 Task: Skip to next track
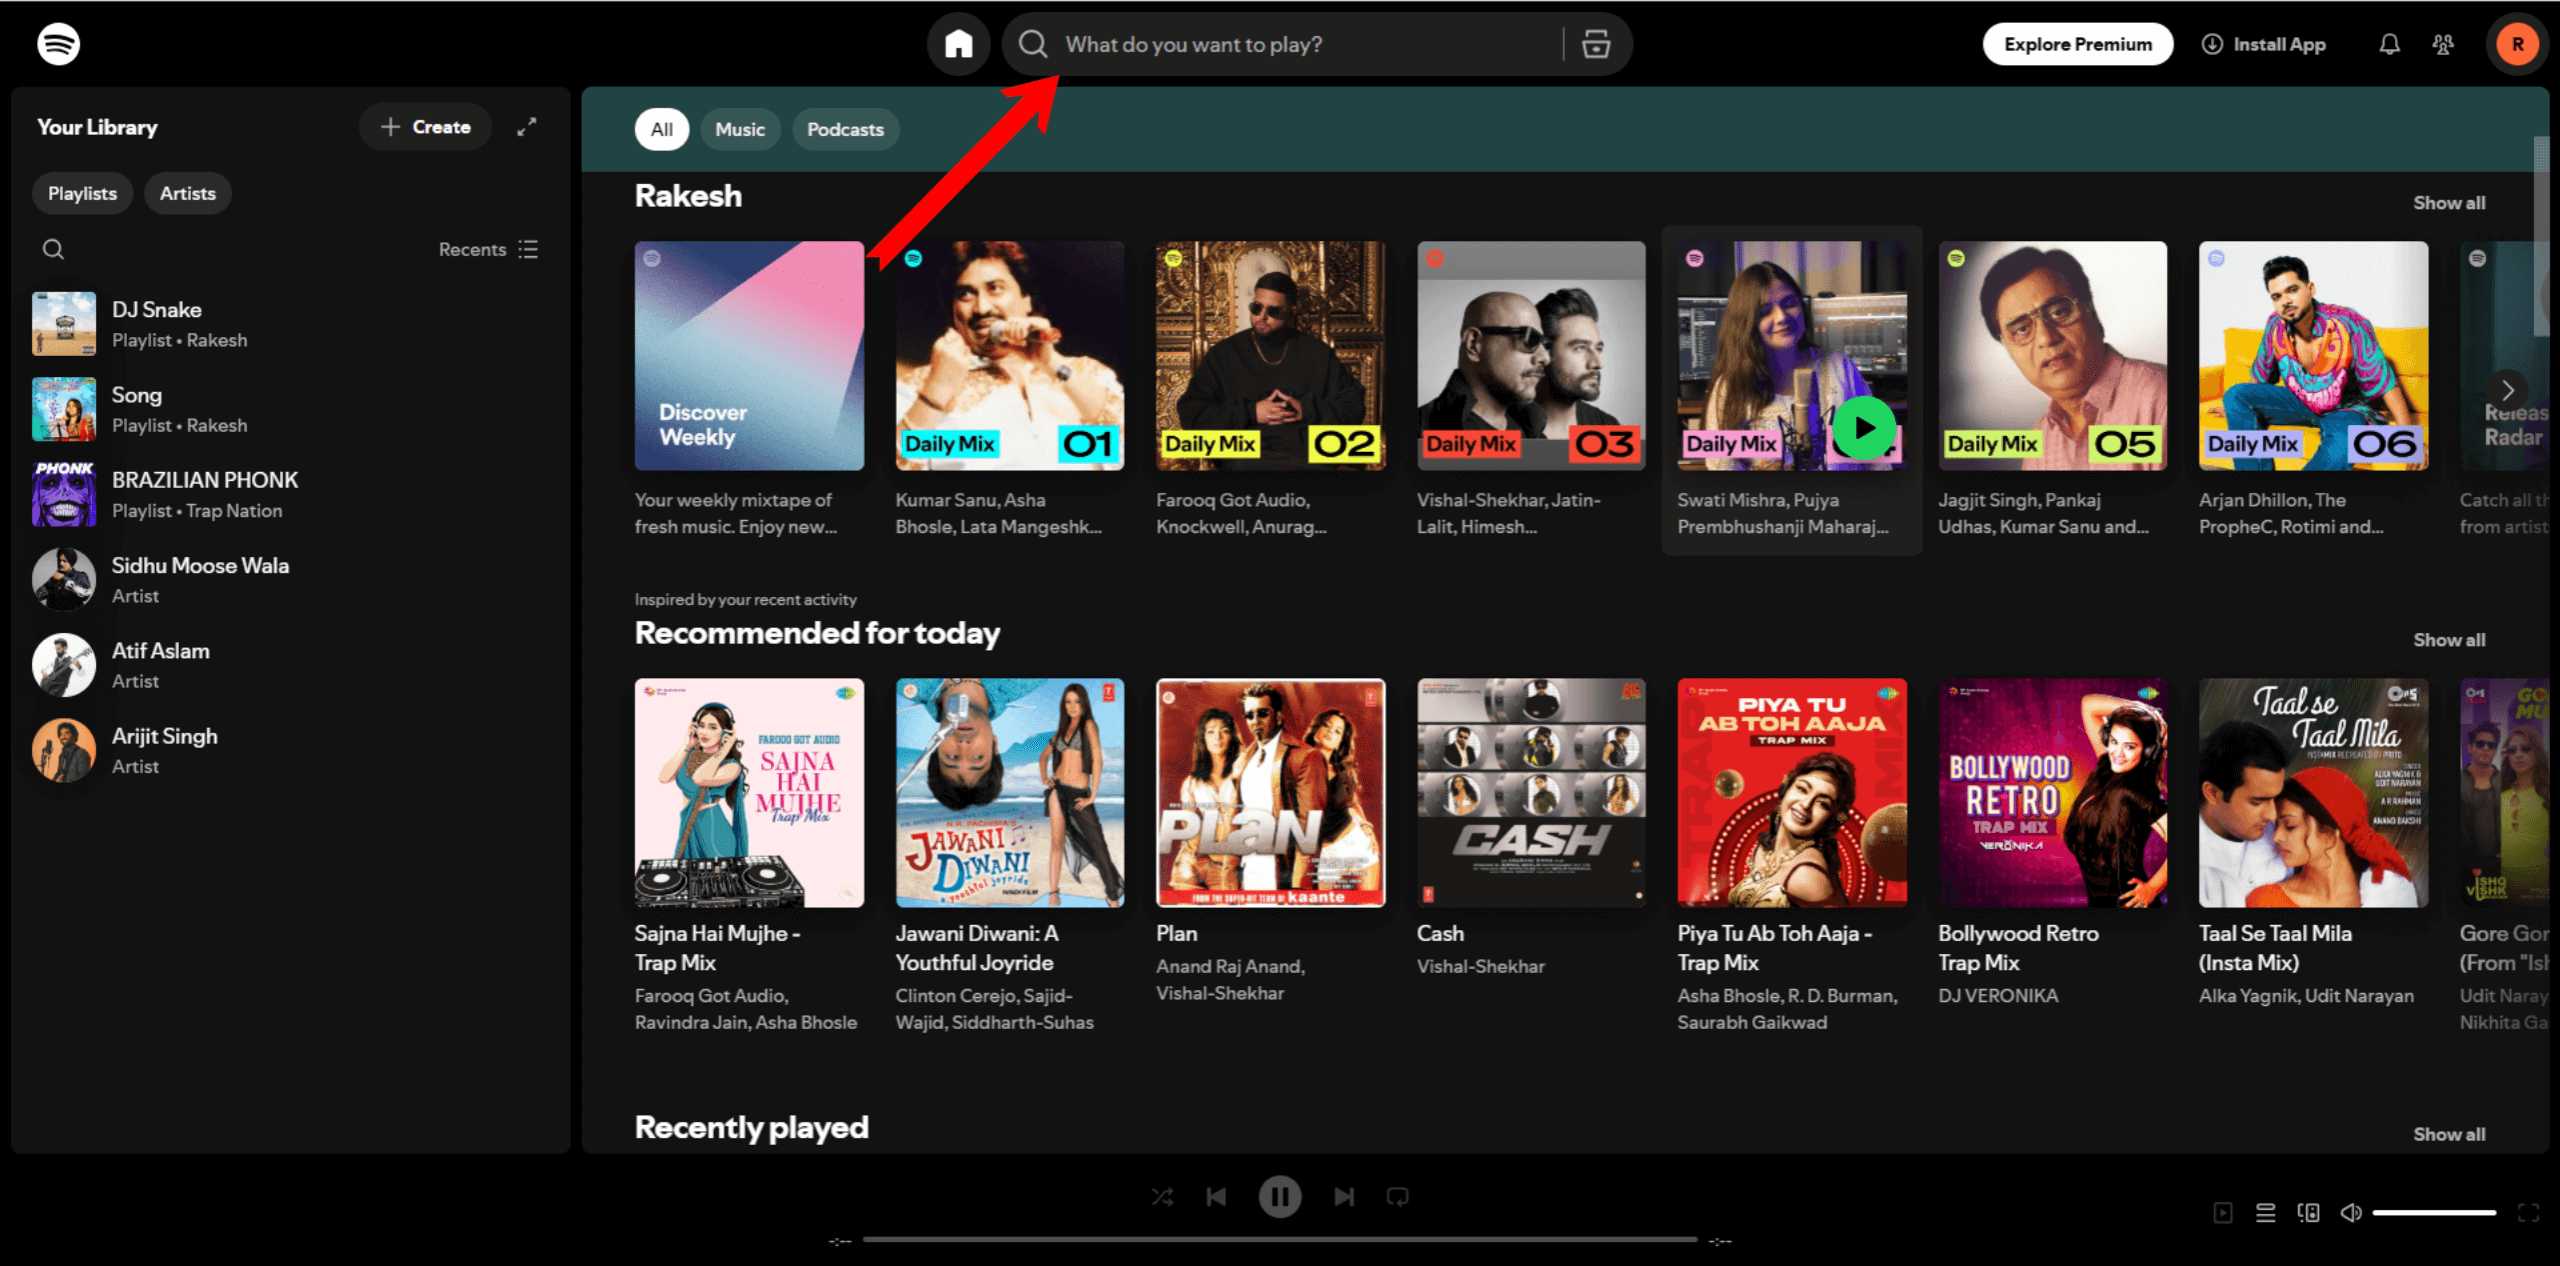(1344, 1196)
